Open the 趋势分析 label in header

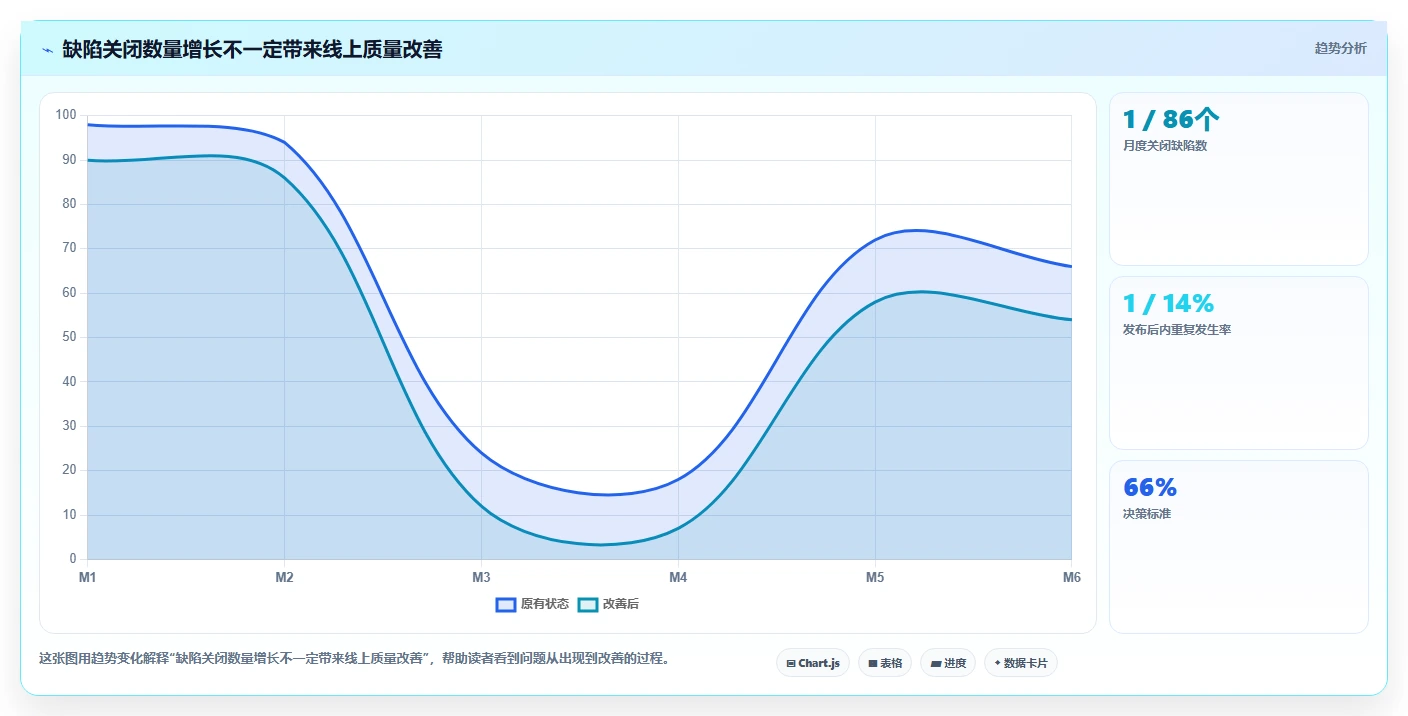coord(1340,49)
